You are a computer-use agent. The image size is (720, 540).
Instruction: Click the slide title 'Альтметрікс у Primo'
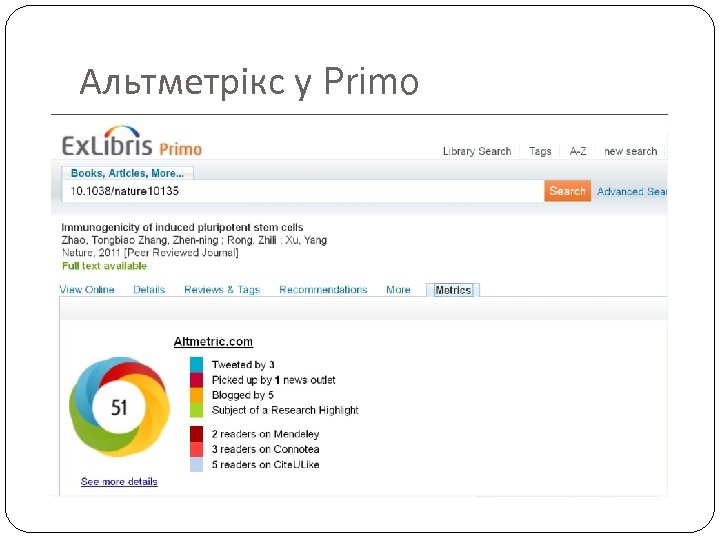pyautogui.click(x=249, y=82)
